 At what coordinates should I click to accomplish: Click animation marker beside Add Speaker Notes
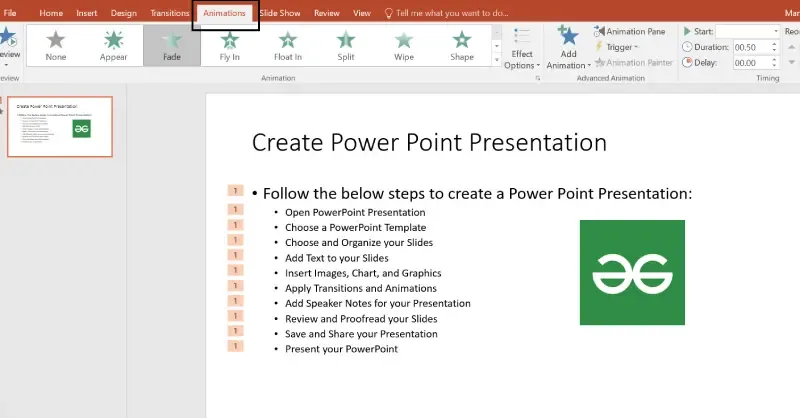coord(235,301)
